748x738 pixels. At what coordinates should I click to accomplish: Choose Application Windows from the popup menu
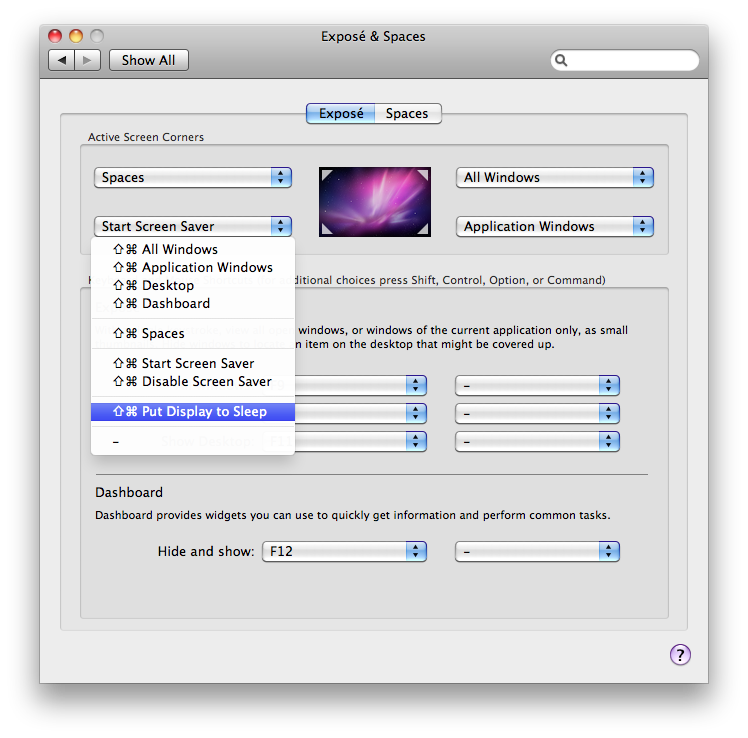pos(193,268)
